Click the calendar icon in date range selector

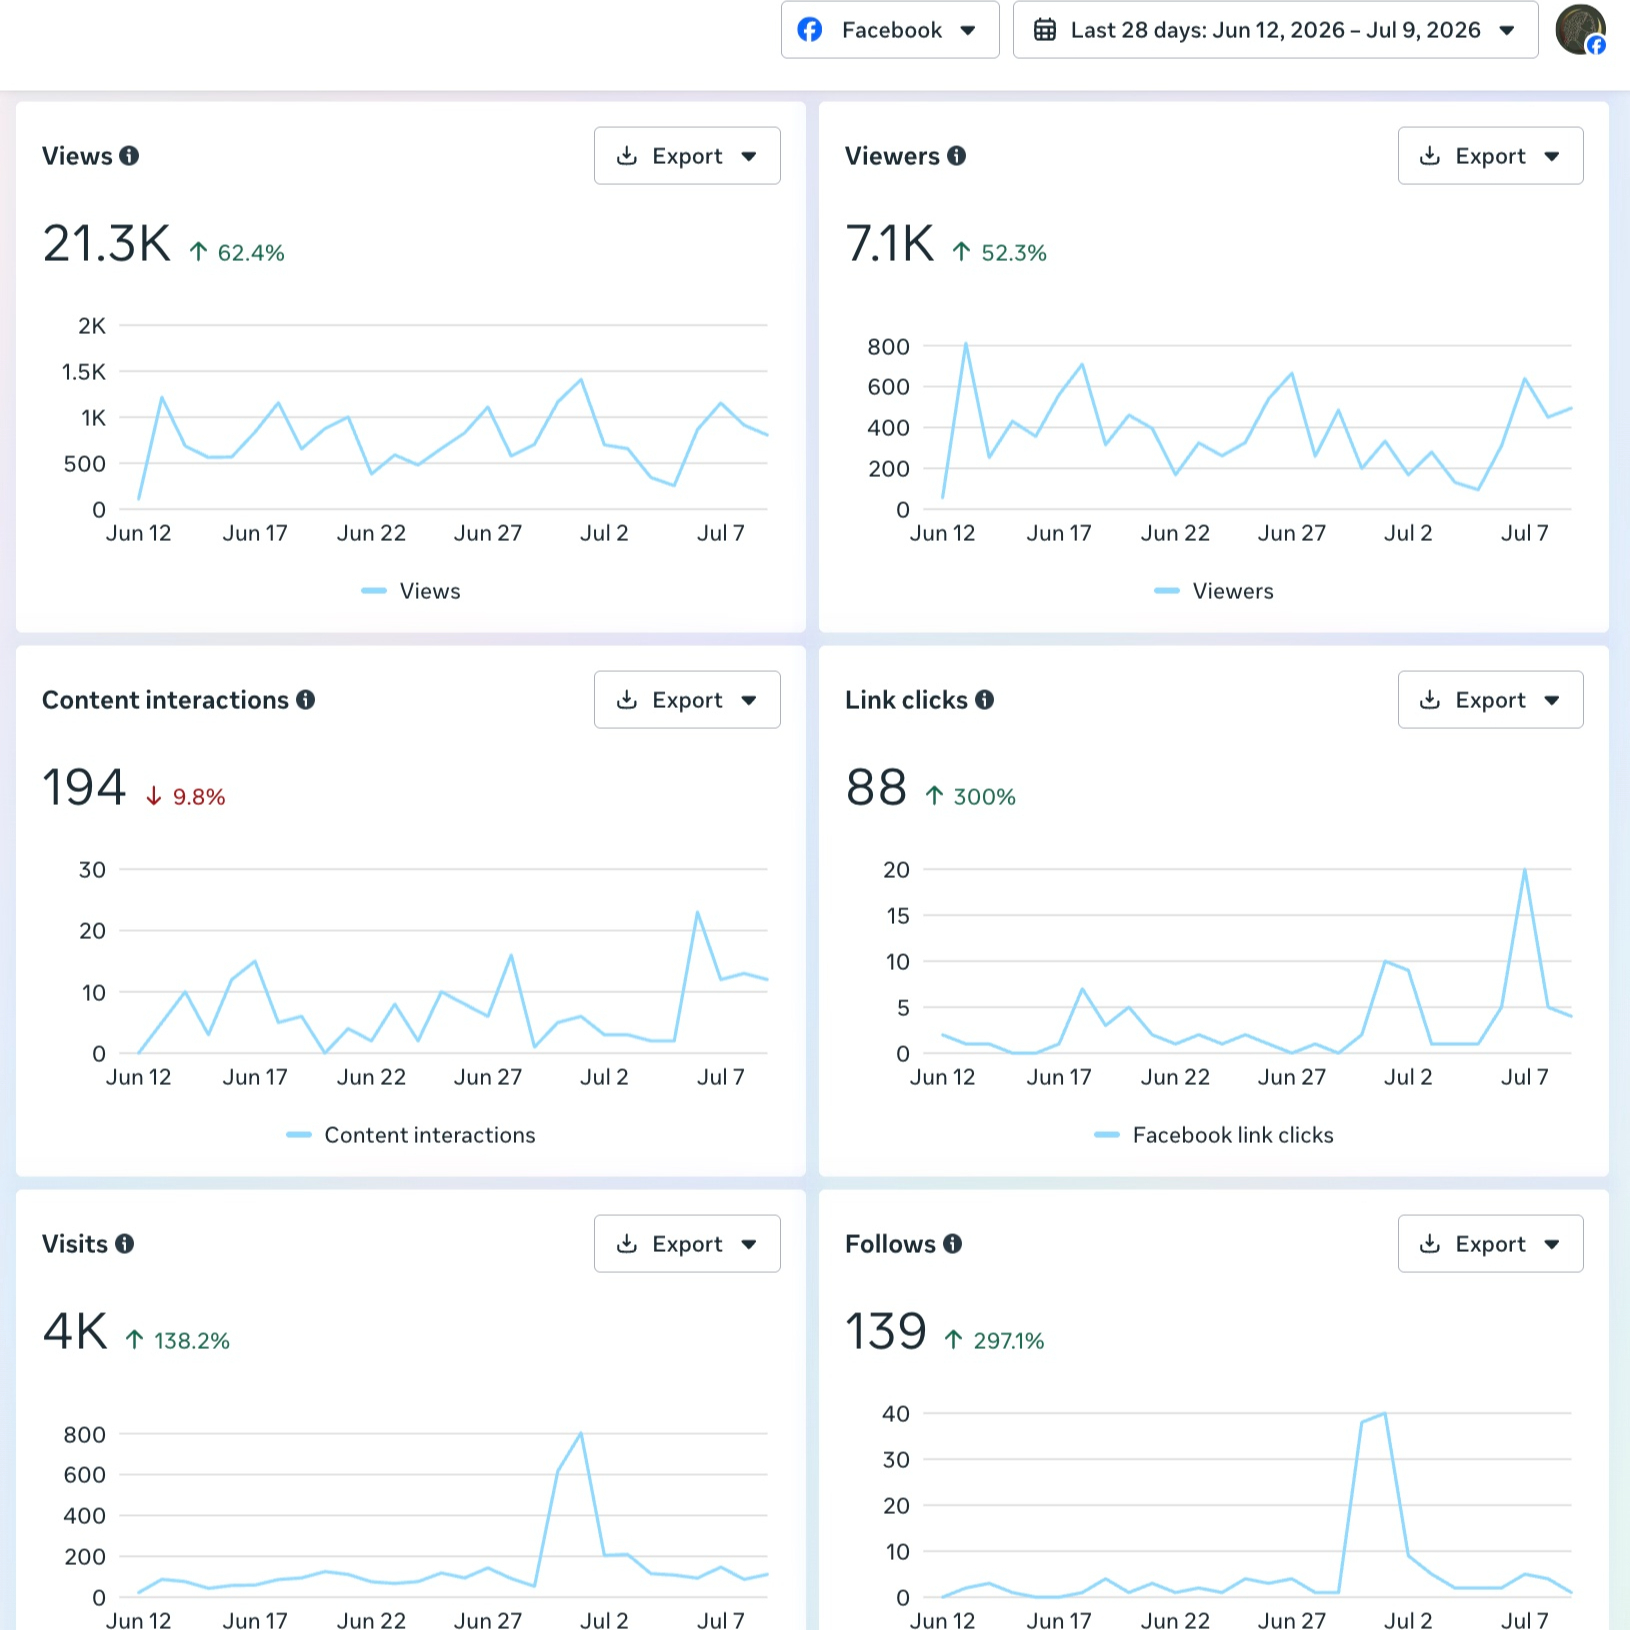1044,30
